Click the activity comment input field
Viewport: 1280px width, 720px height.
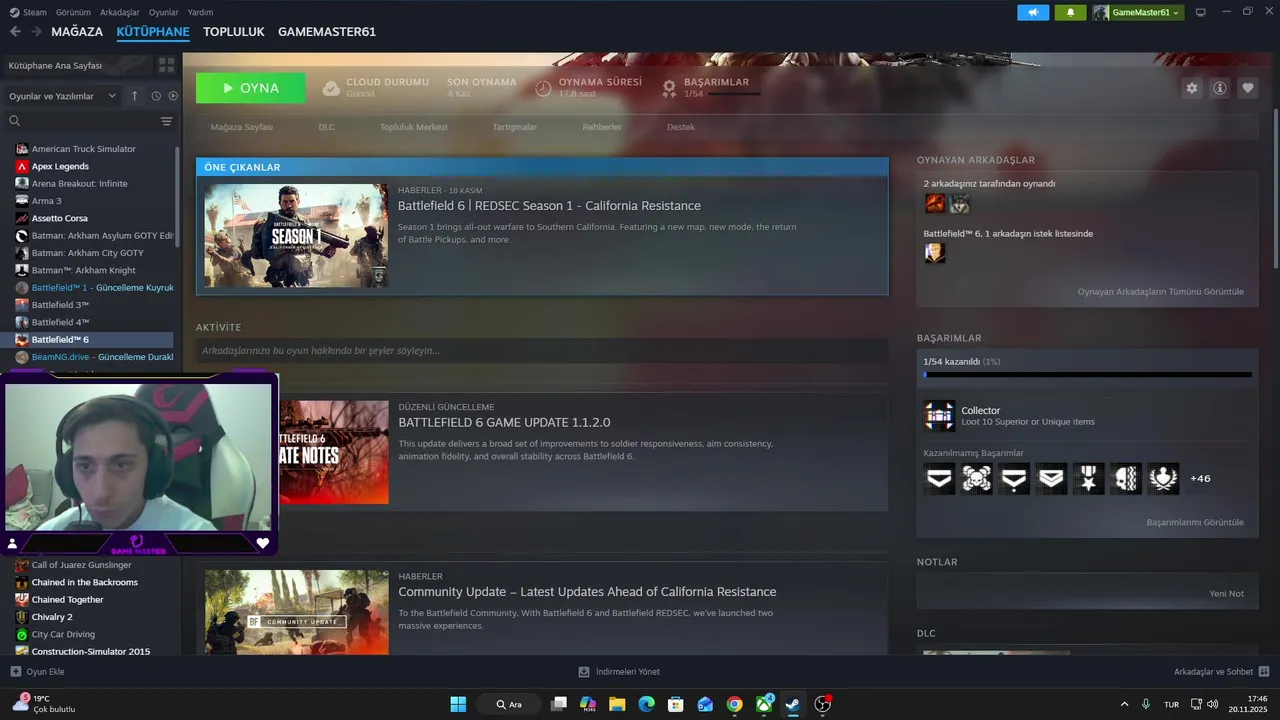pyautogui.click(x=542, y=351)
